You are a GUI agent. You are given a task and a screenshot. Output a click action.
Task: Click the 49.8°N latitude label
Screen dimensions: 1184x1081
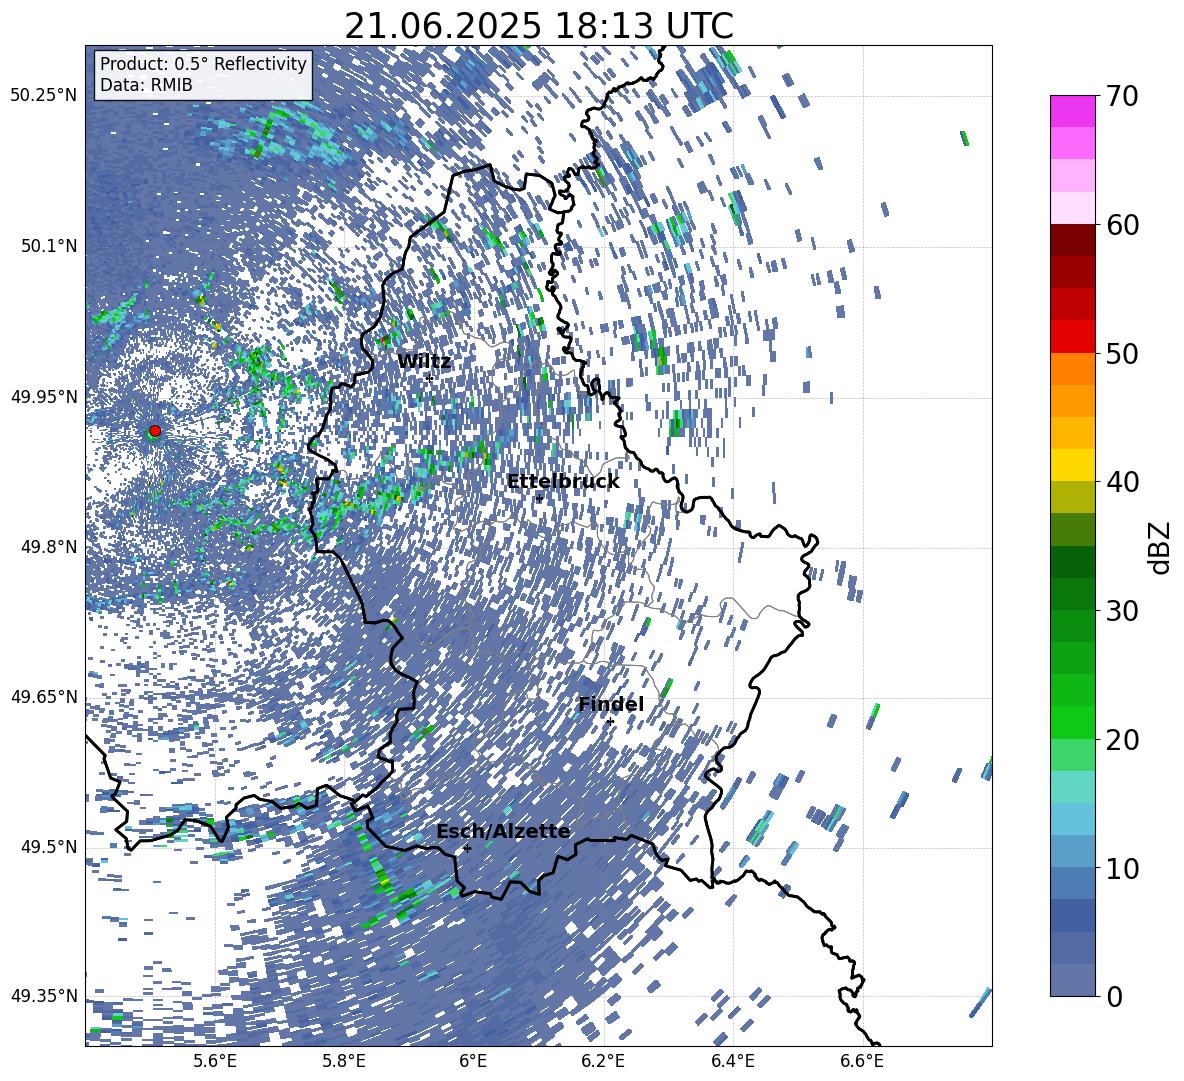(x=48, y=547)
